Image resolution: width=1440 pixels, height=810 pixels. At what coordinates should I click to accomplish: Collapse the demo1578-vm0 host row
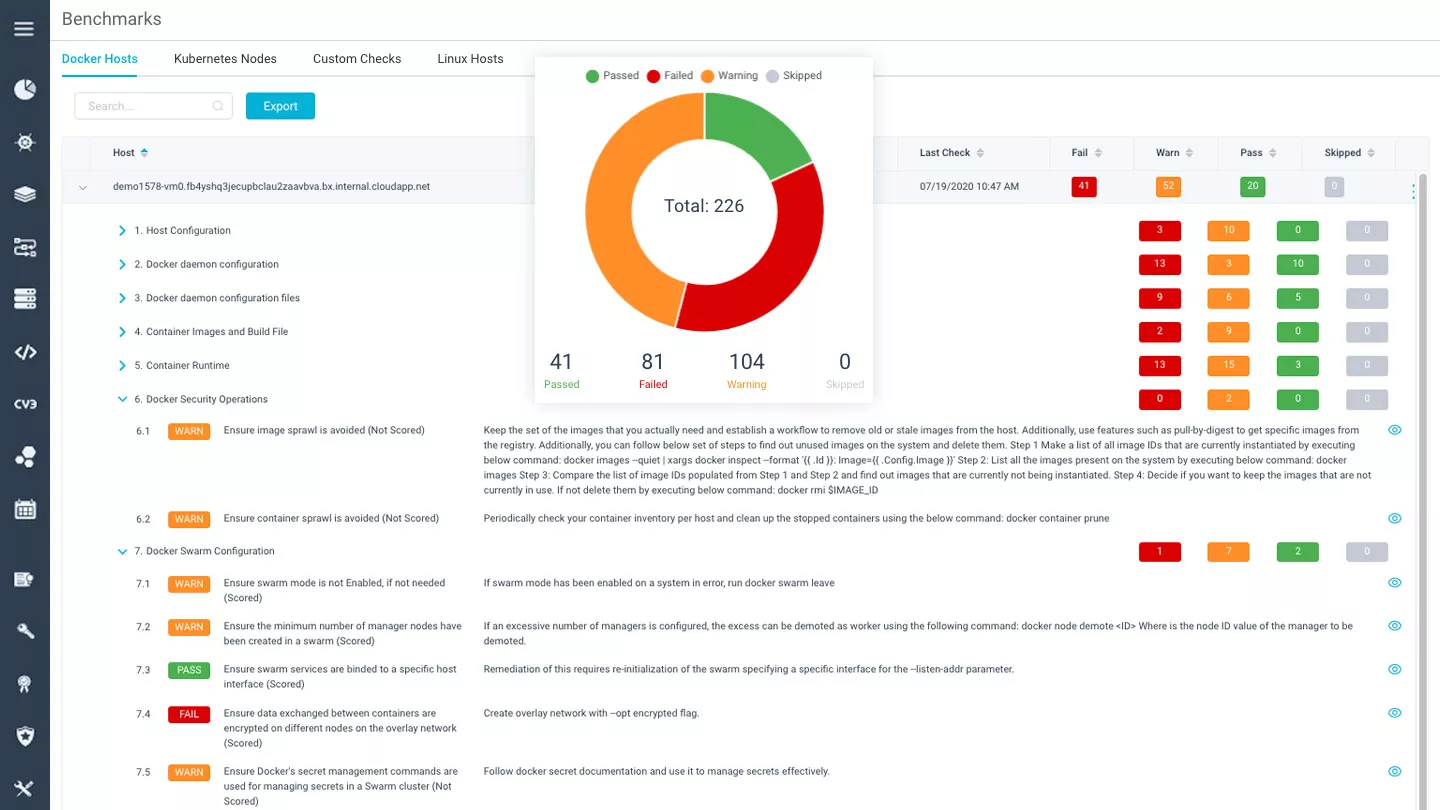pos(83,187)
